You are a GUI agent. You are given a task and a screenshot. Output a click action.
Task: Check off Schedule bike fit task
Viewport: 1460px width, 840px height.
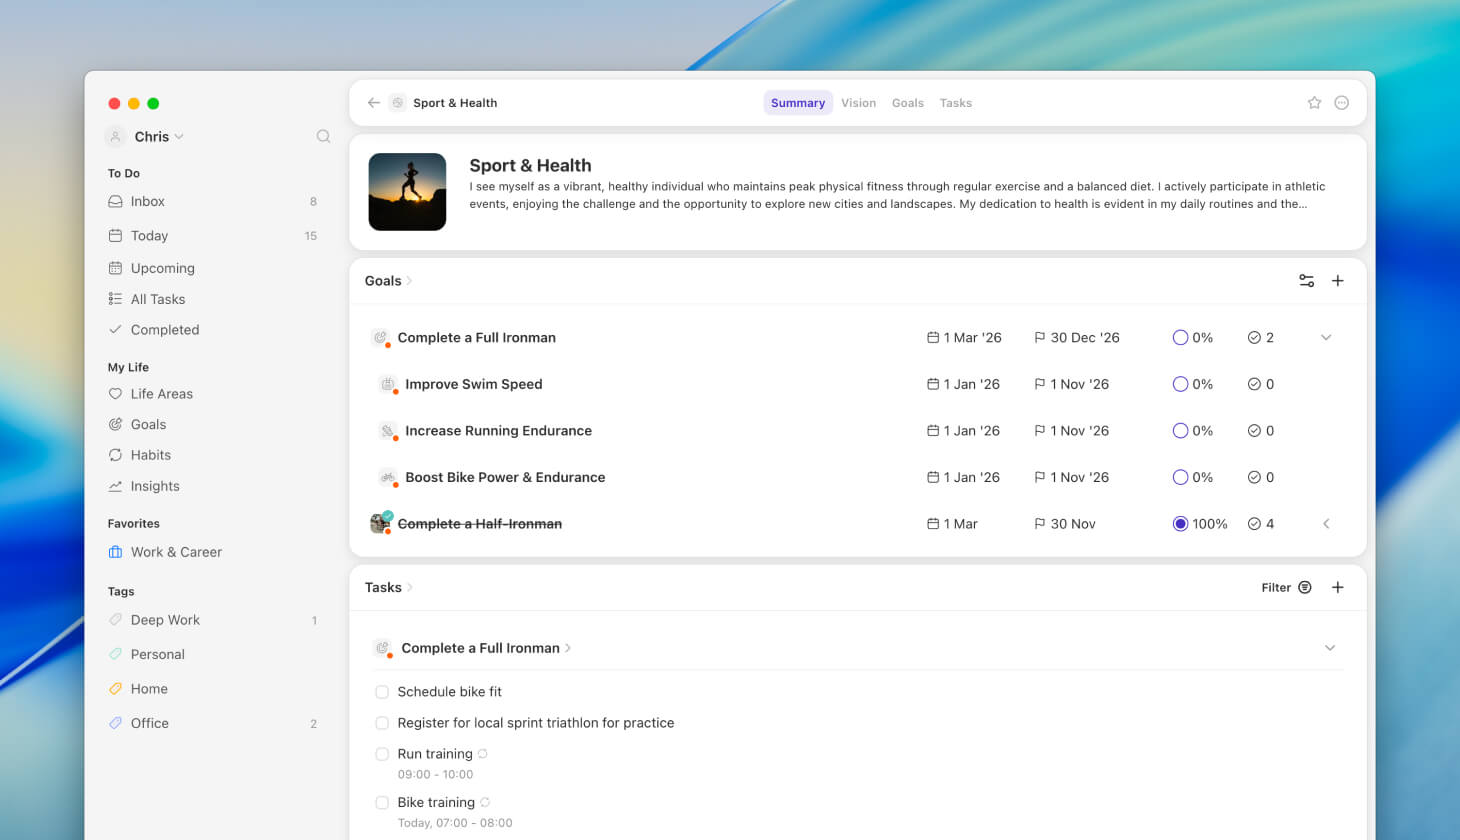click(382, 692)
